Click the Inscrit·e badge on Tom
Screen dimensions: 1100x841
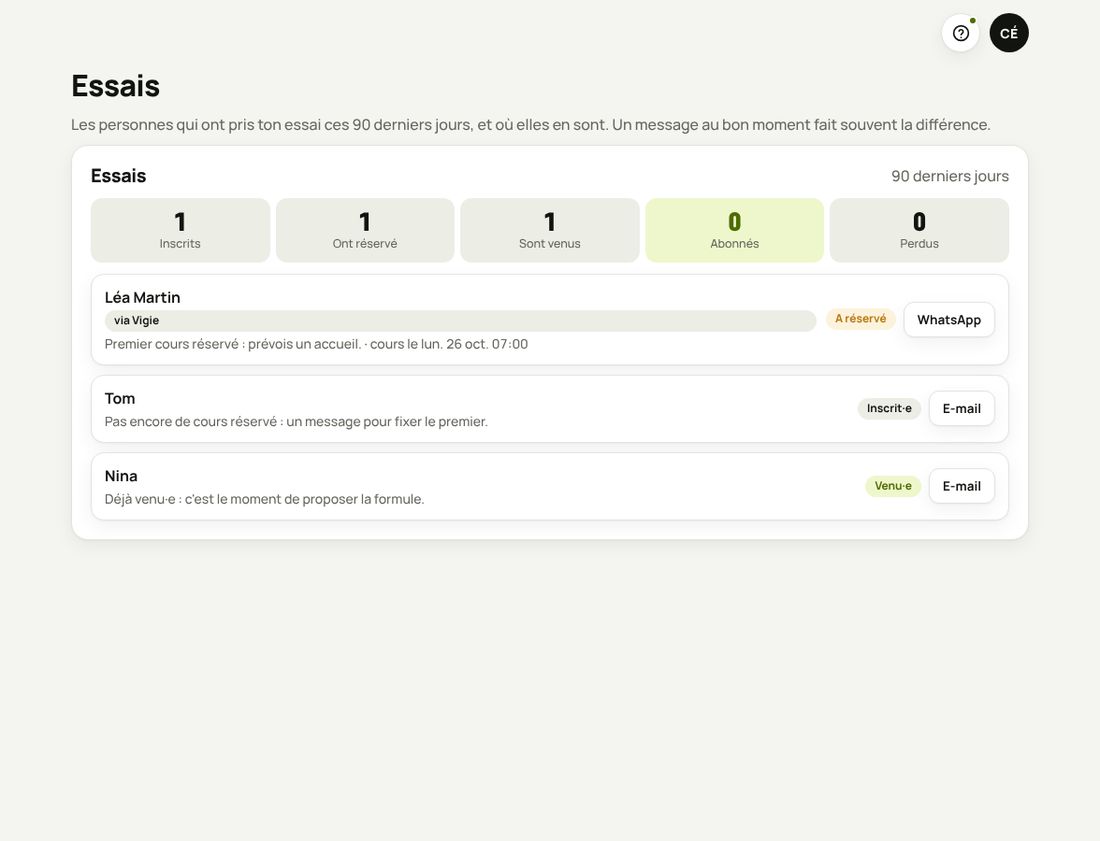[889, 408]
